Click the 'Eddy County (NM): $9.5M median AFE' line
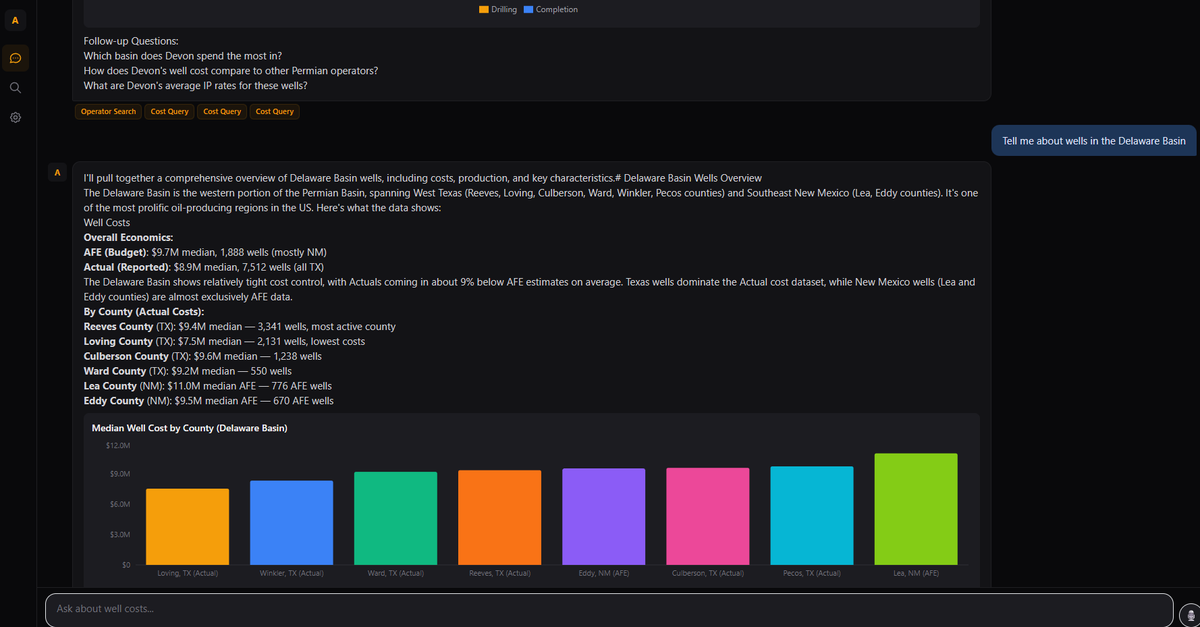The height and width of the screenshot is (627, 1200). [209, 401]
